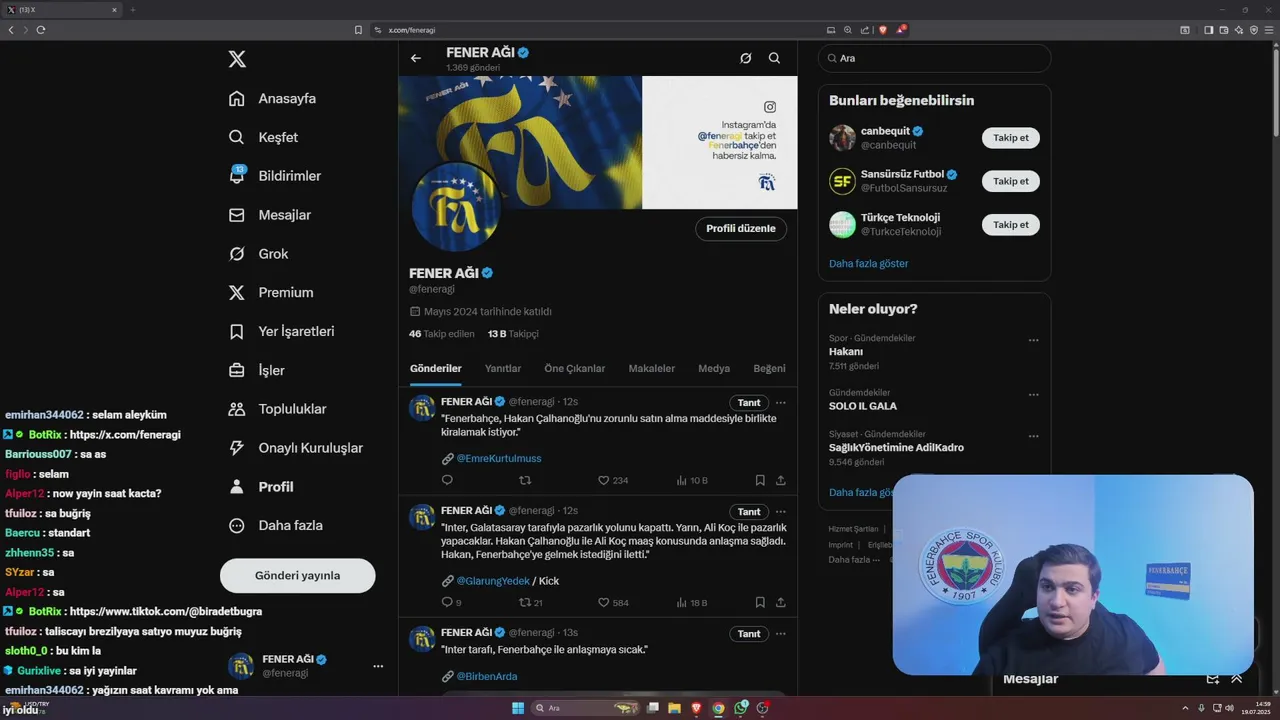1280x720 pixels.
Task: Share the Inter, Galatasaray post
Action: 781,602
